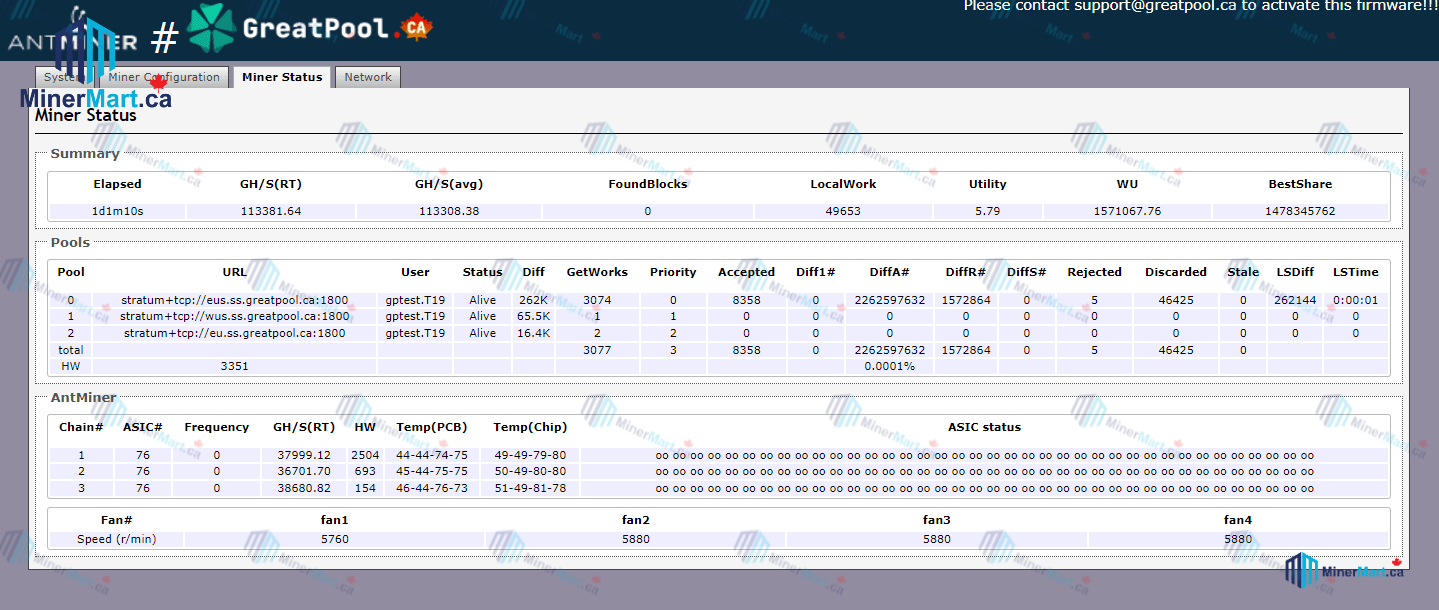
Task: Go to the Network tab
Action: point(368,77)
